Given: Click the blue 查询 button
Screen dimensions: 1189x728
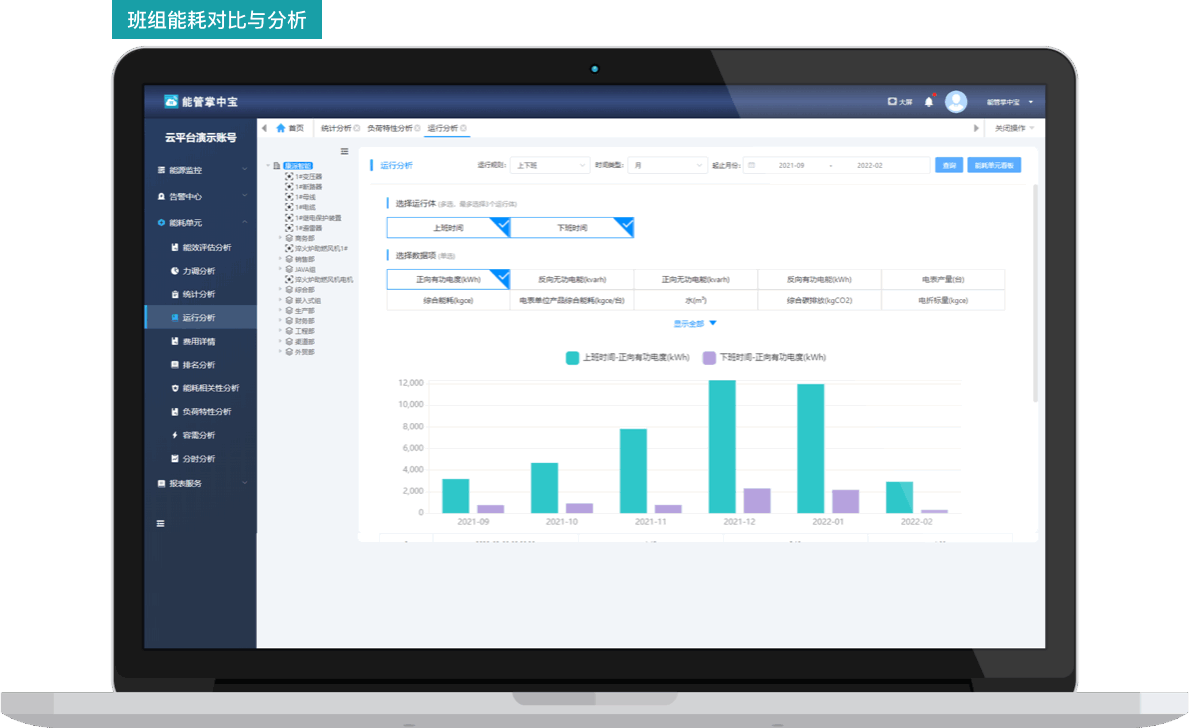Looking at the screenshot, I should [x=949, y=165].
